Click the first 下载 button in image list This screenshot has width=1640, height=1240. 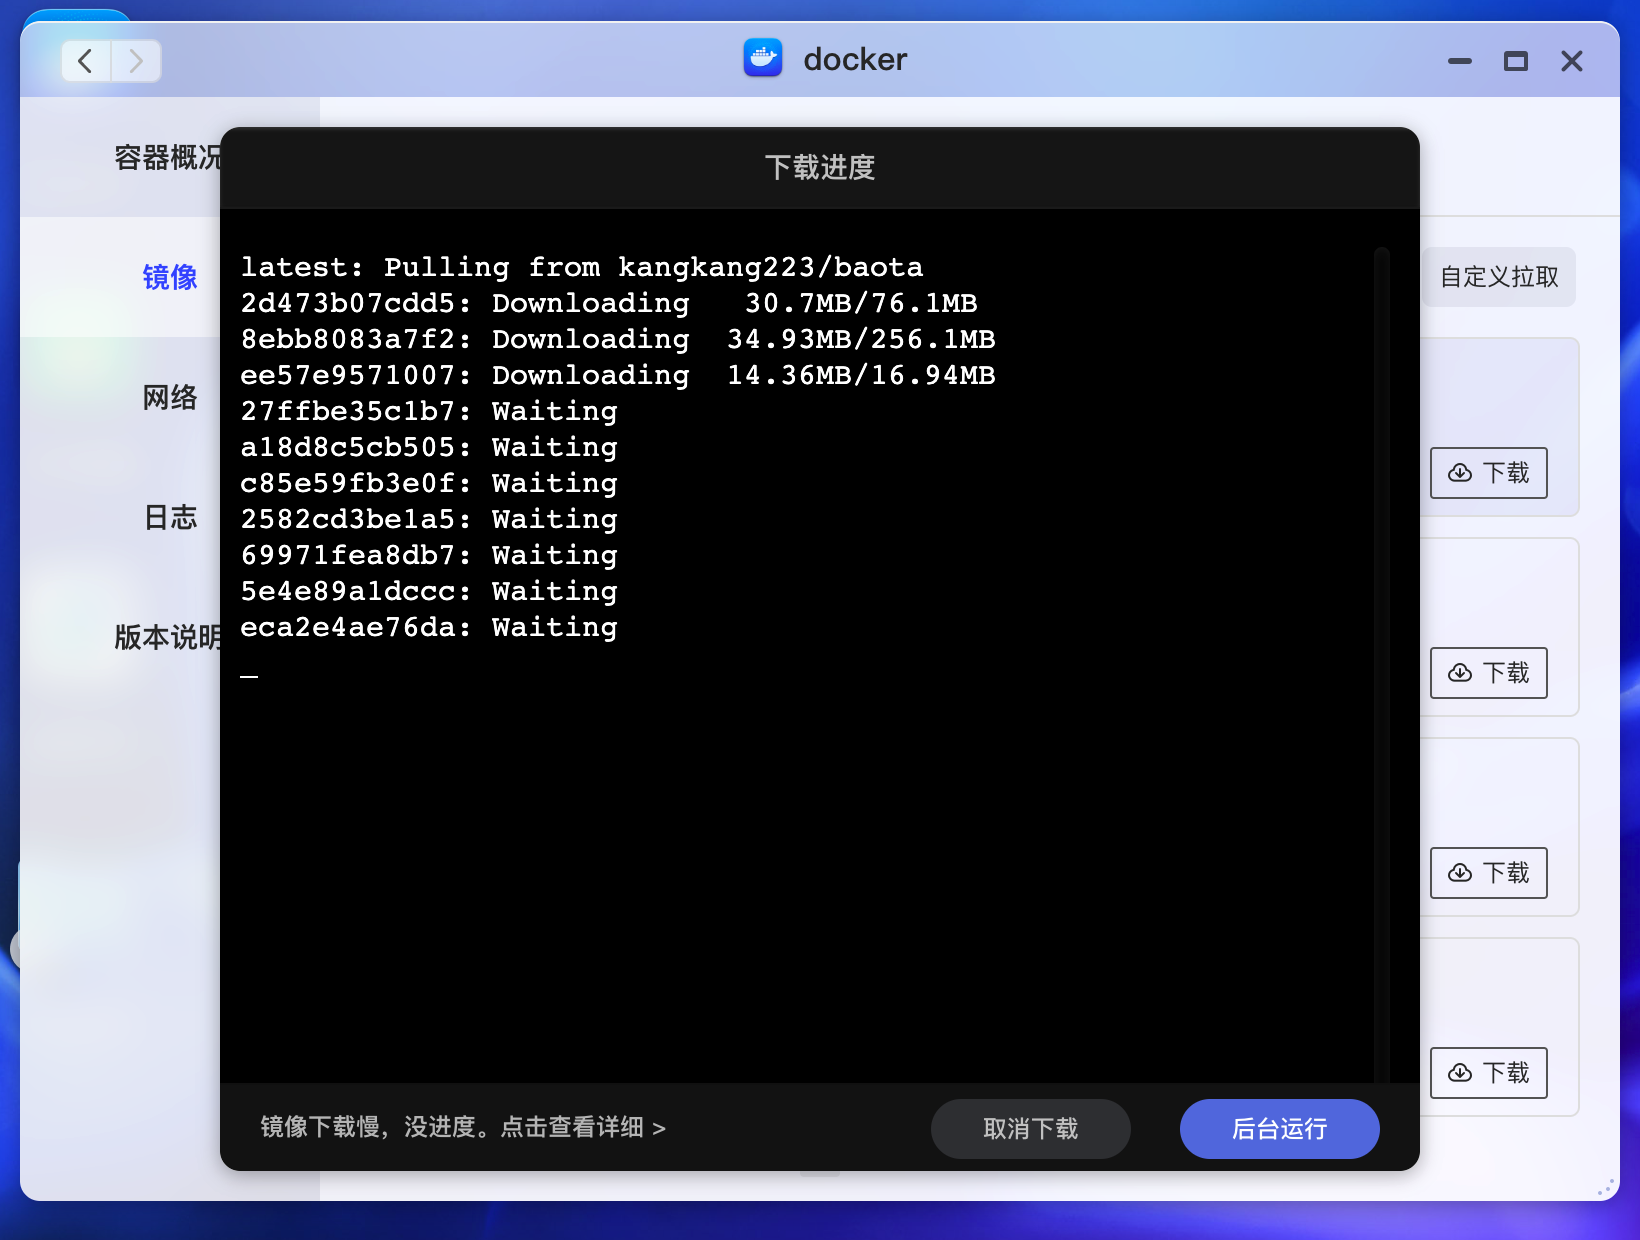[1489, 473]
